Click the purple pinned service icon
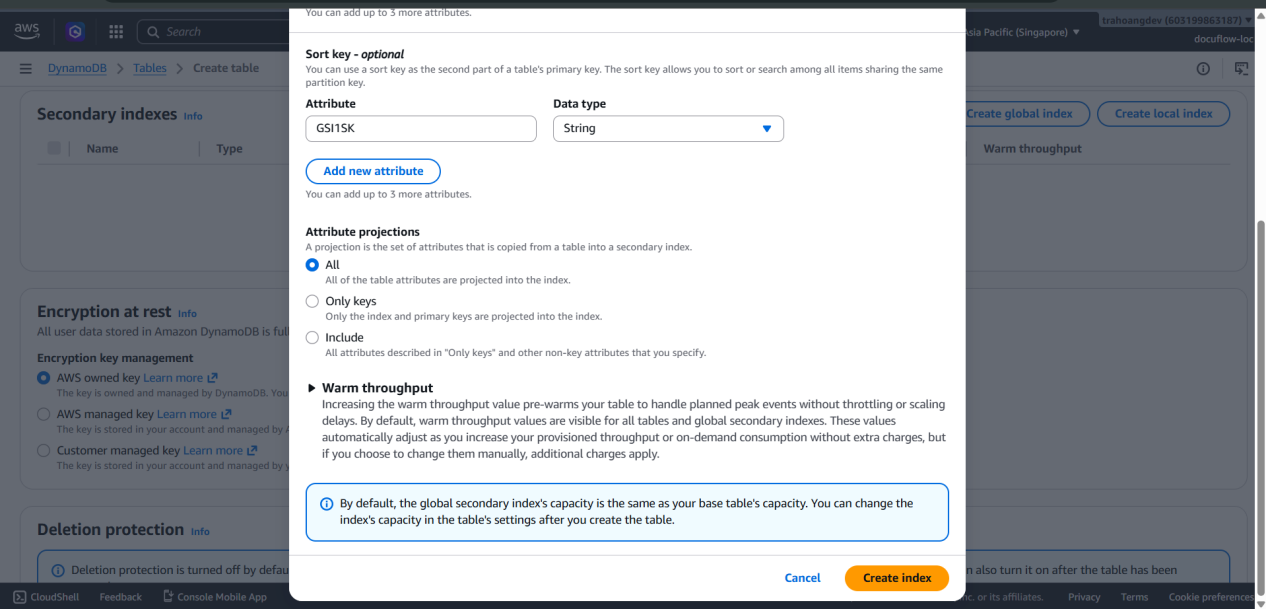 (75, 32)
